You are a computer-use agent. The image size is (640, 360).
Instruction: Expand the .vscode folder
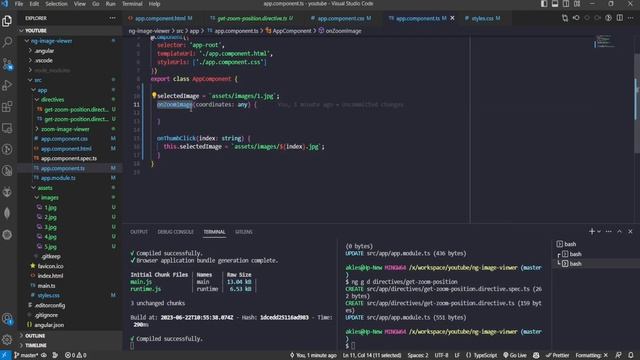point(69,60)
